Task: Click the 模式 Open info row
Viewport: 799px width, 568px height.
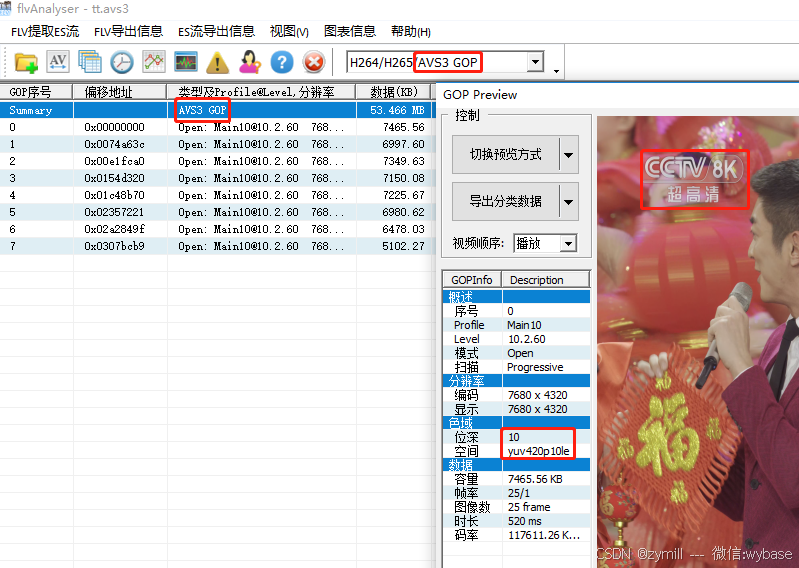Action: click(517, 353)
